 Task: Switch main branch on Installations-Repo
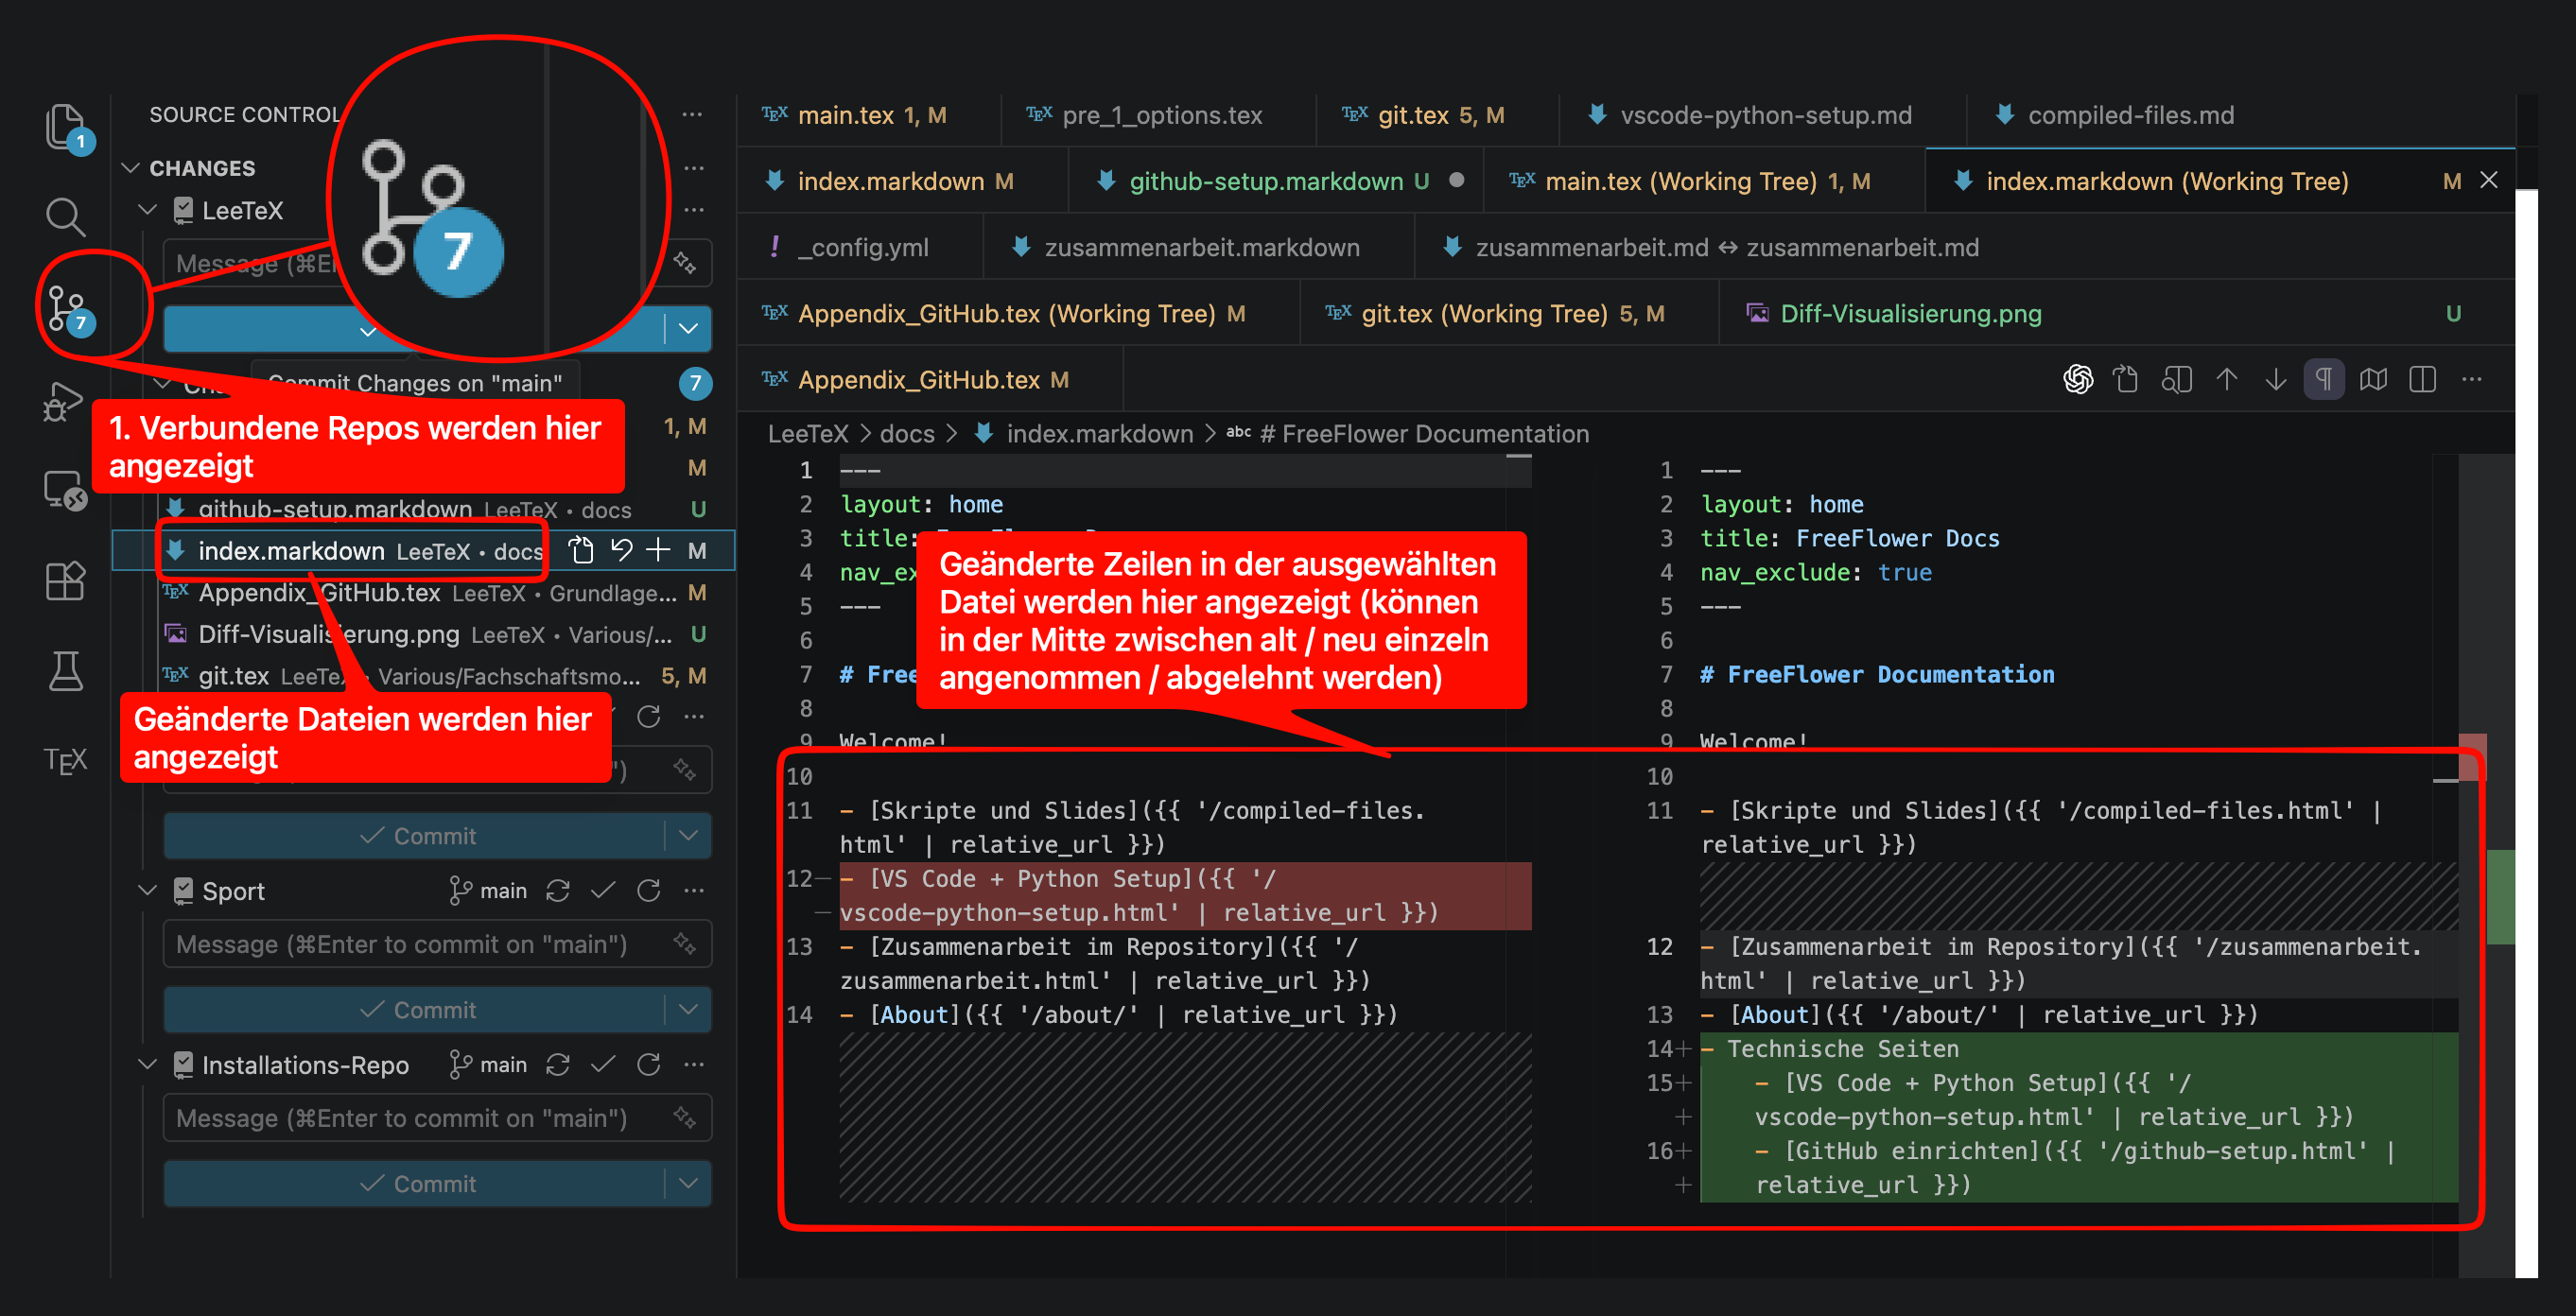click(x=489, y=1064)
